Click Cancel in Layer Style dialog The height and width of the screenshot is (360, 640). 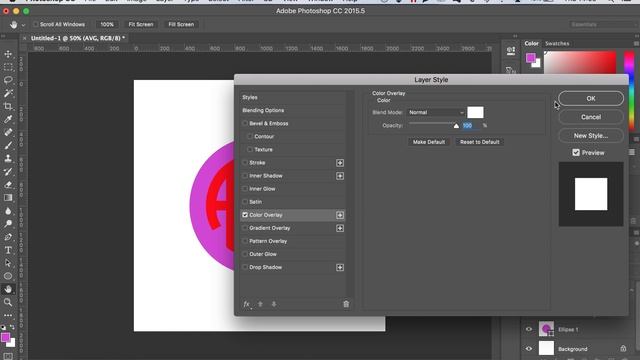tap(591, 117)
